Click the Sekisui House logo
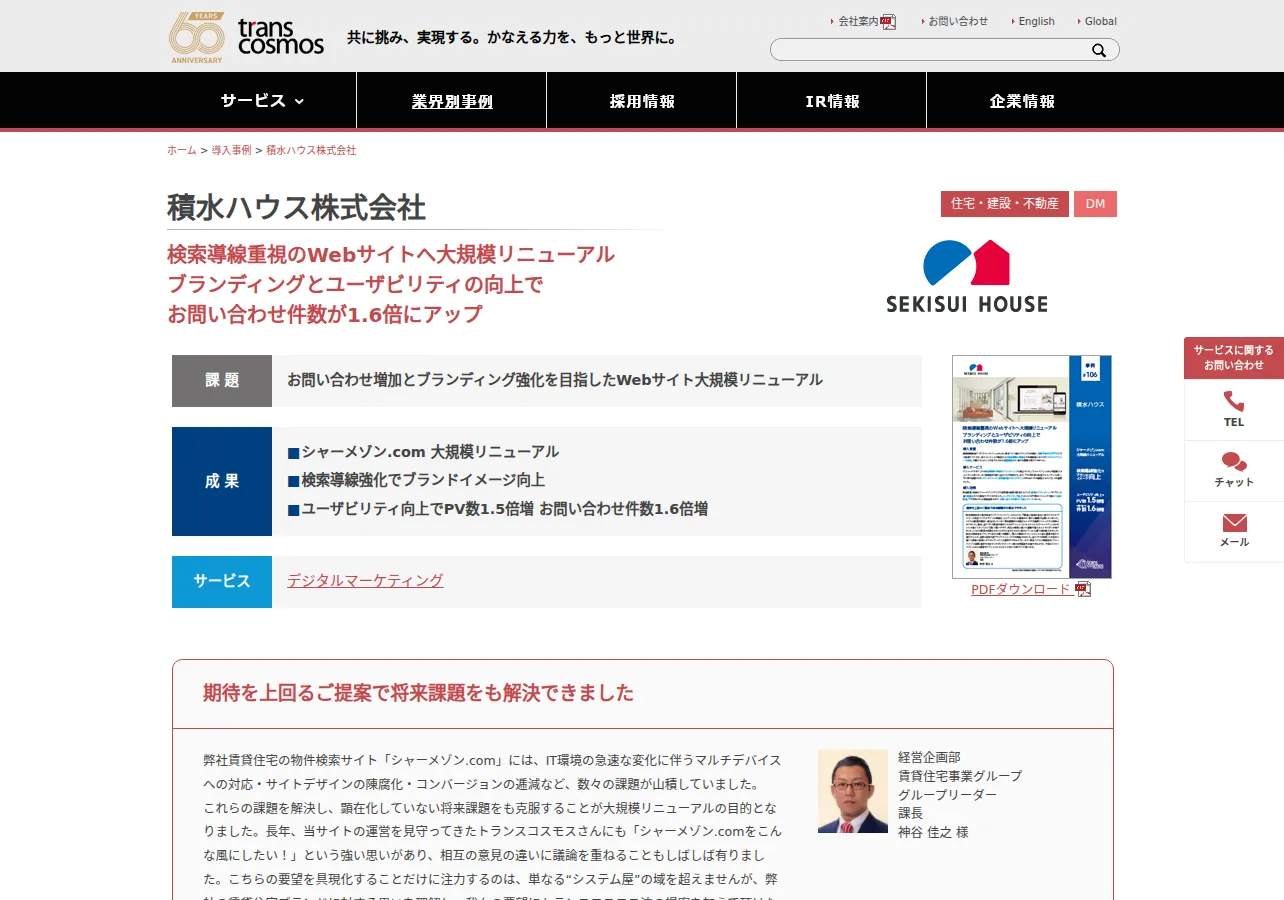The image size is (1284, 900). [967, 276]
